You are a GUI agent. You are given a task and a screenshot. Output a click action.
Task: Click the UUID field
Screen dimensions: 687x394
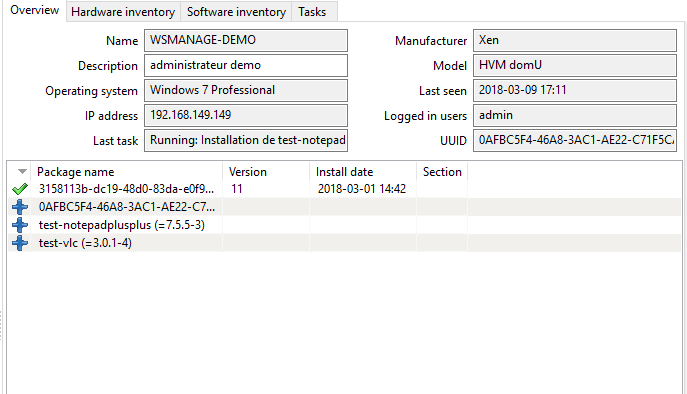coord(575,140)
